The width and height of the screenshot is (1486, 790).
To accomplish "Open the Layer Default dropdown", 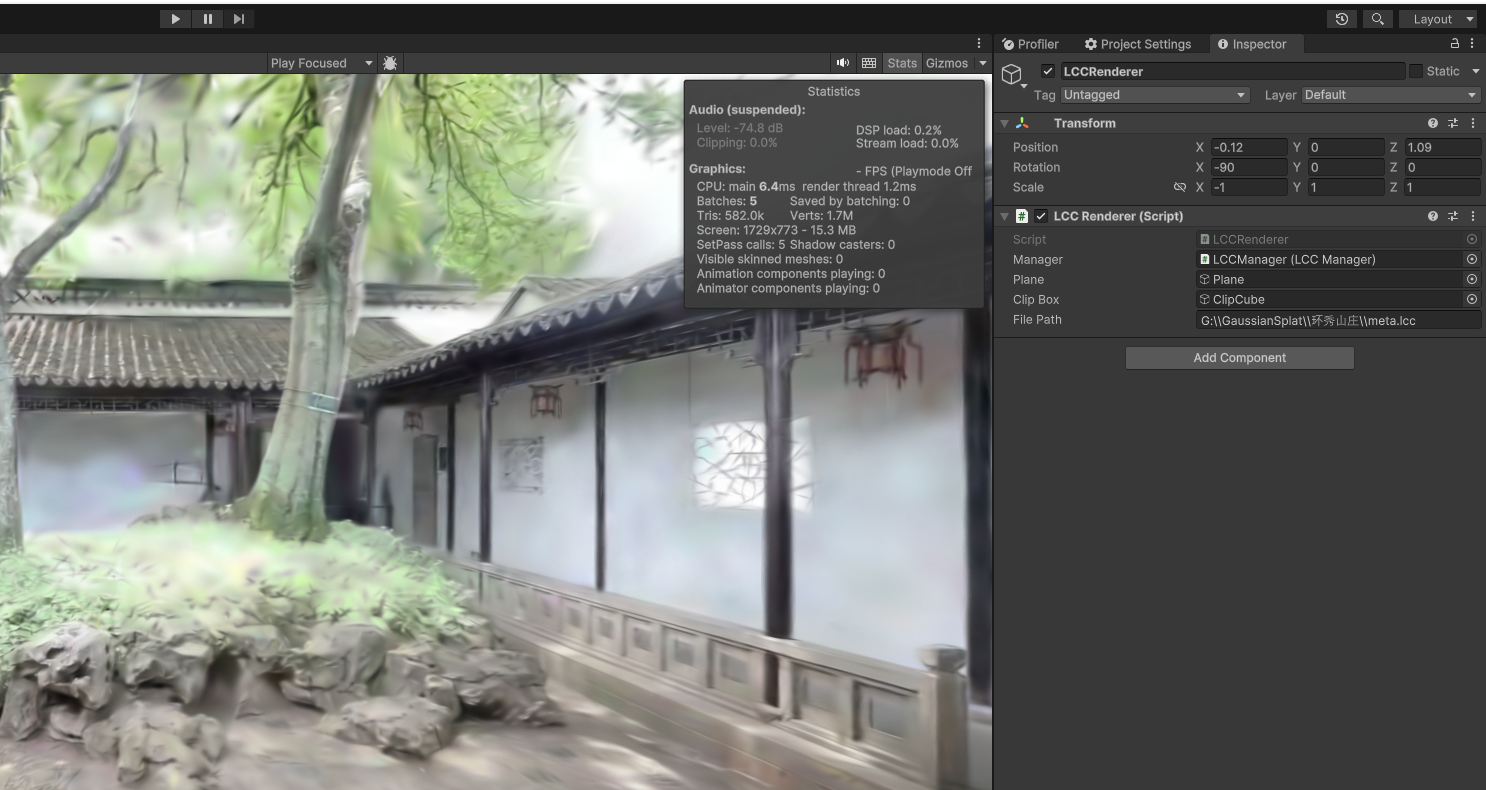I will click(1390, 95).
